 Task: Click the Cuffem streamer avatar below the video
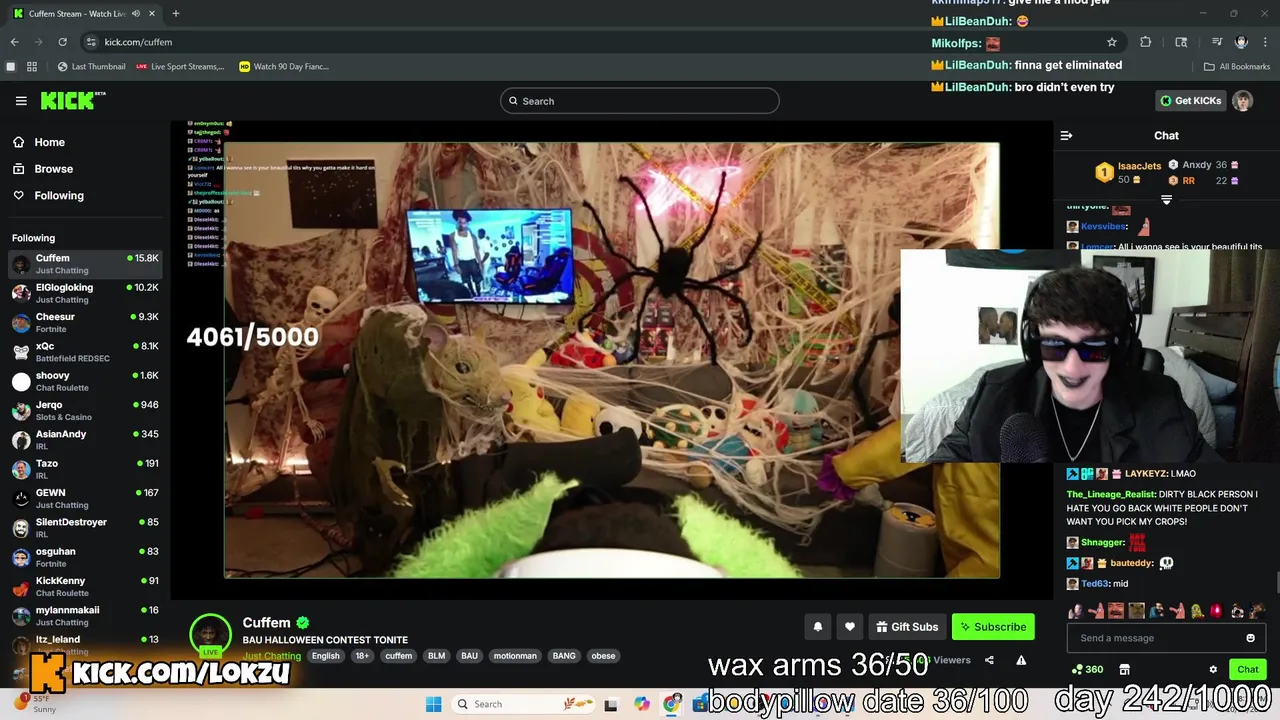210,634
